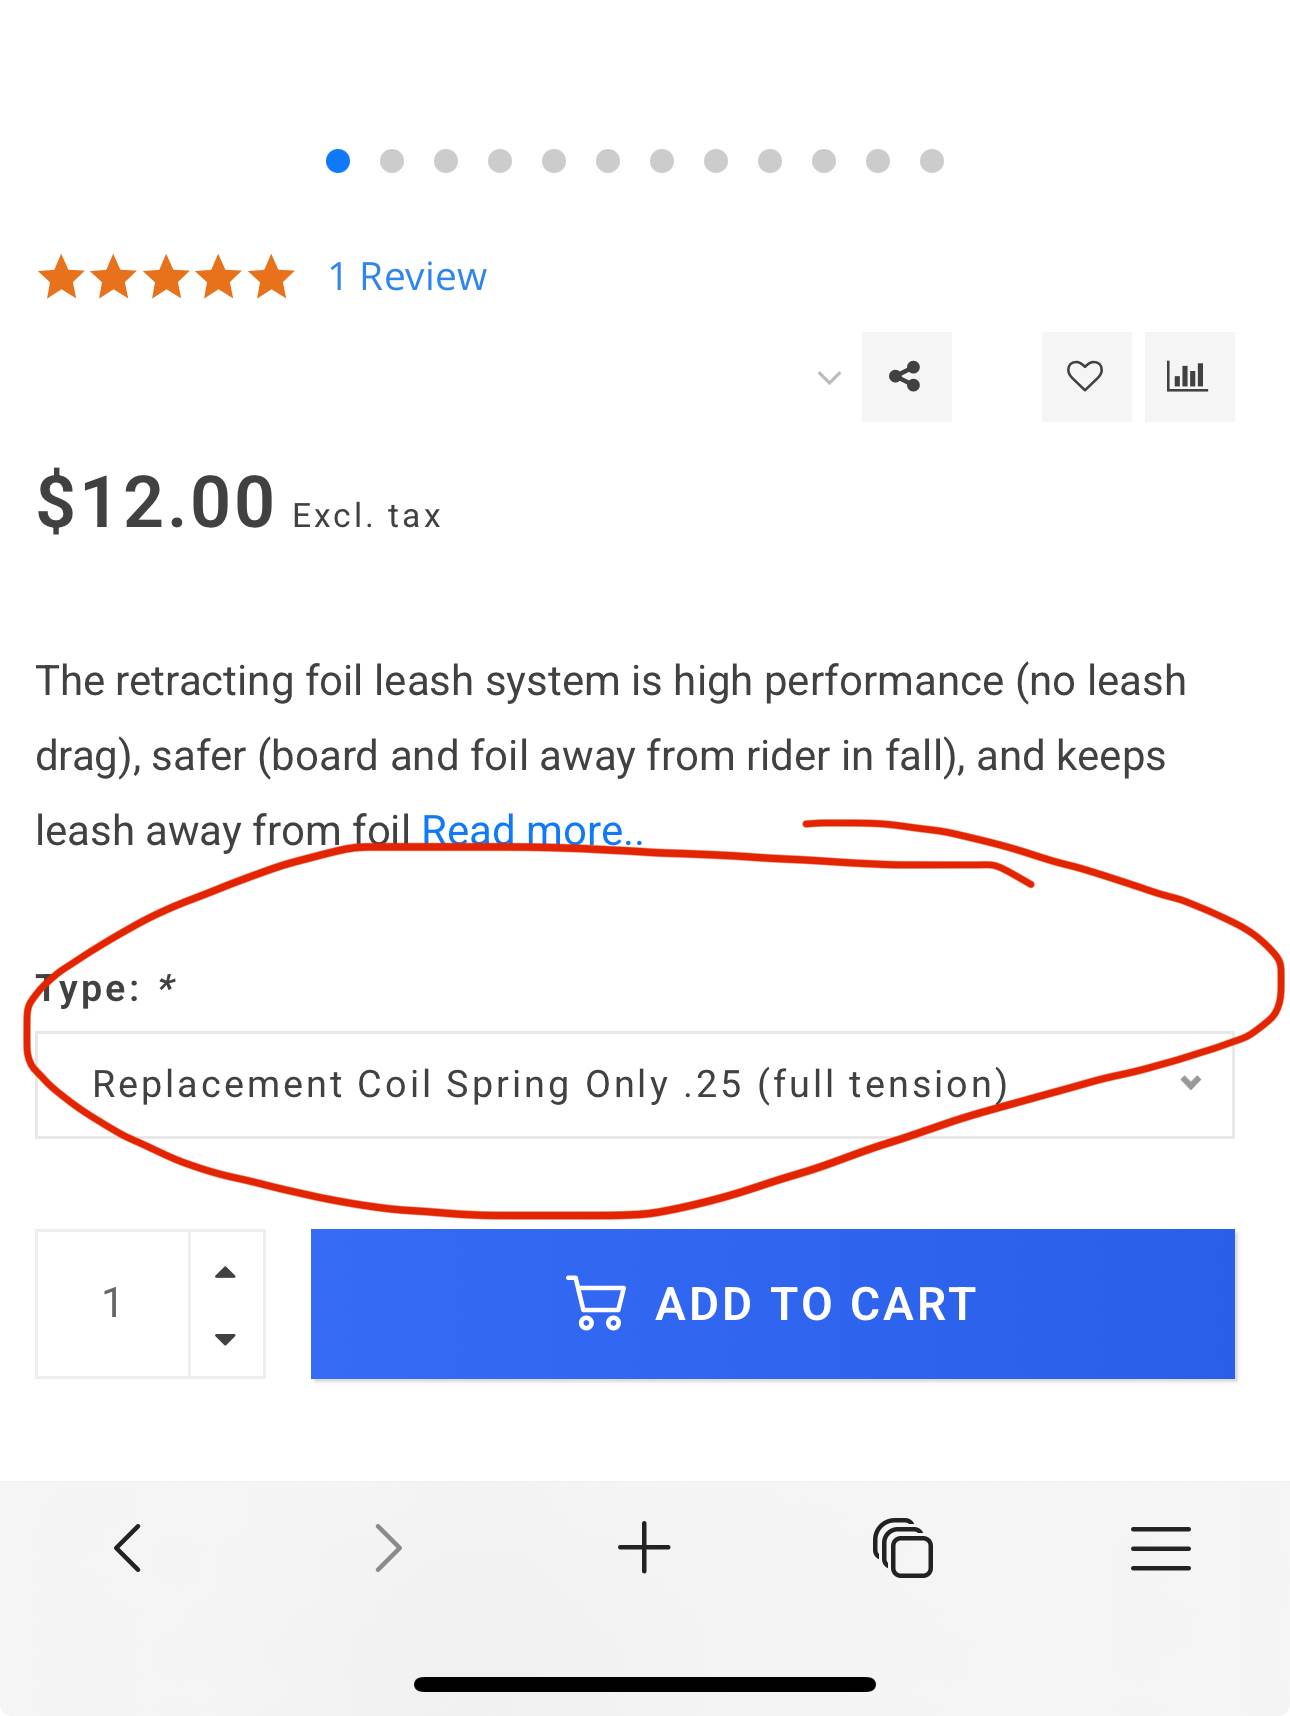Jump to the second carousel image dot
1290x1716 pixels.
392,161
